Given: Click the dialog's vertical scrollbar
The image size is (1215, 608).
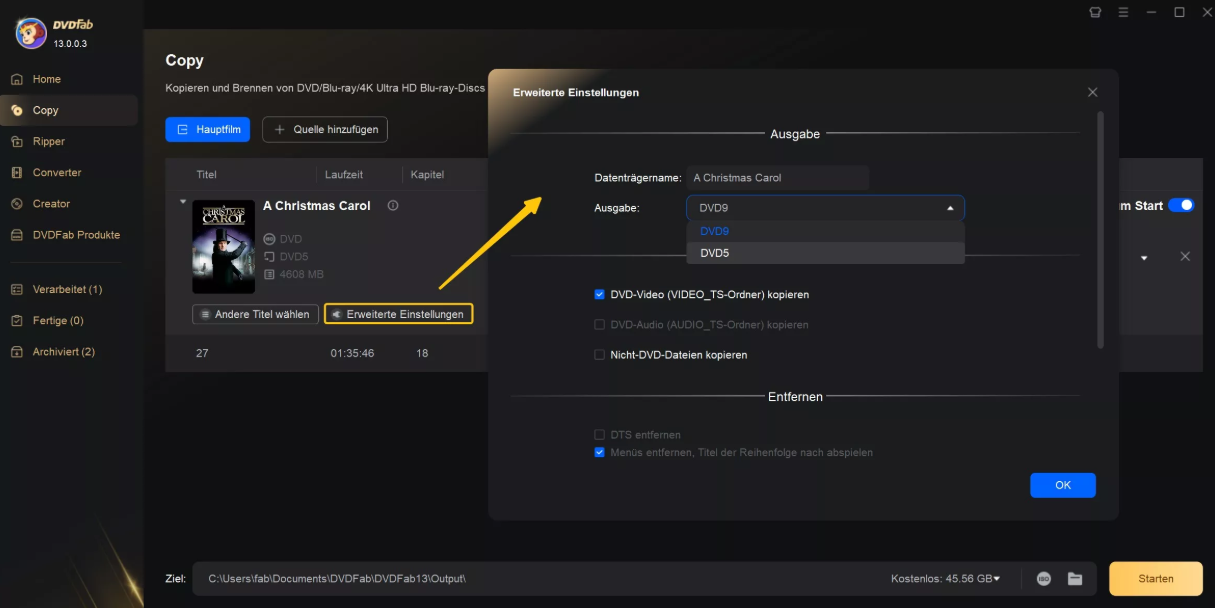Looking at the screenshot, I should coord(1101,230).
